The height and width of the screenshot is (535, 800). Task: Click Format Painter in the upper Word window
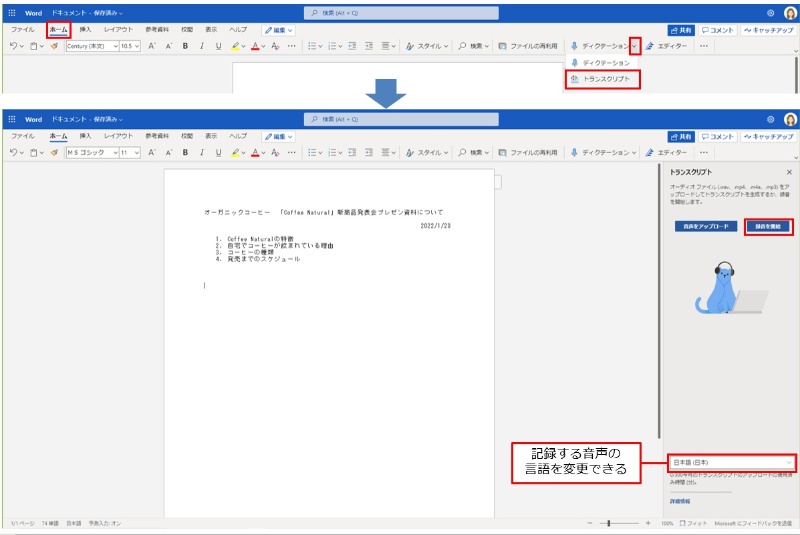[54, 46]
